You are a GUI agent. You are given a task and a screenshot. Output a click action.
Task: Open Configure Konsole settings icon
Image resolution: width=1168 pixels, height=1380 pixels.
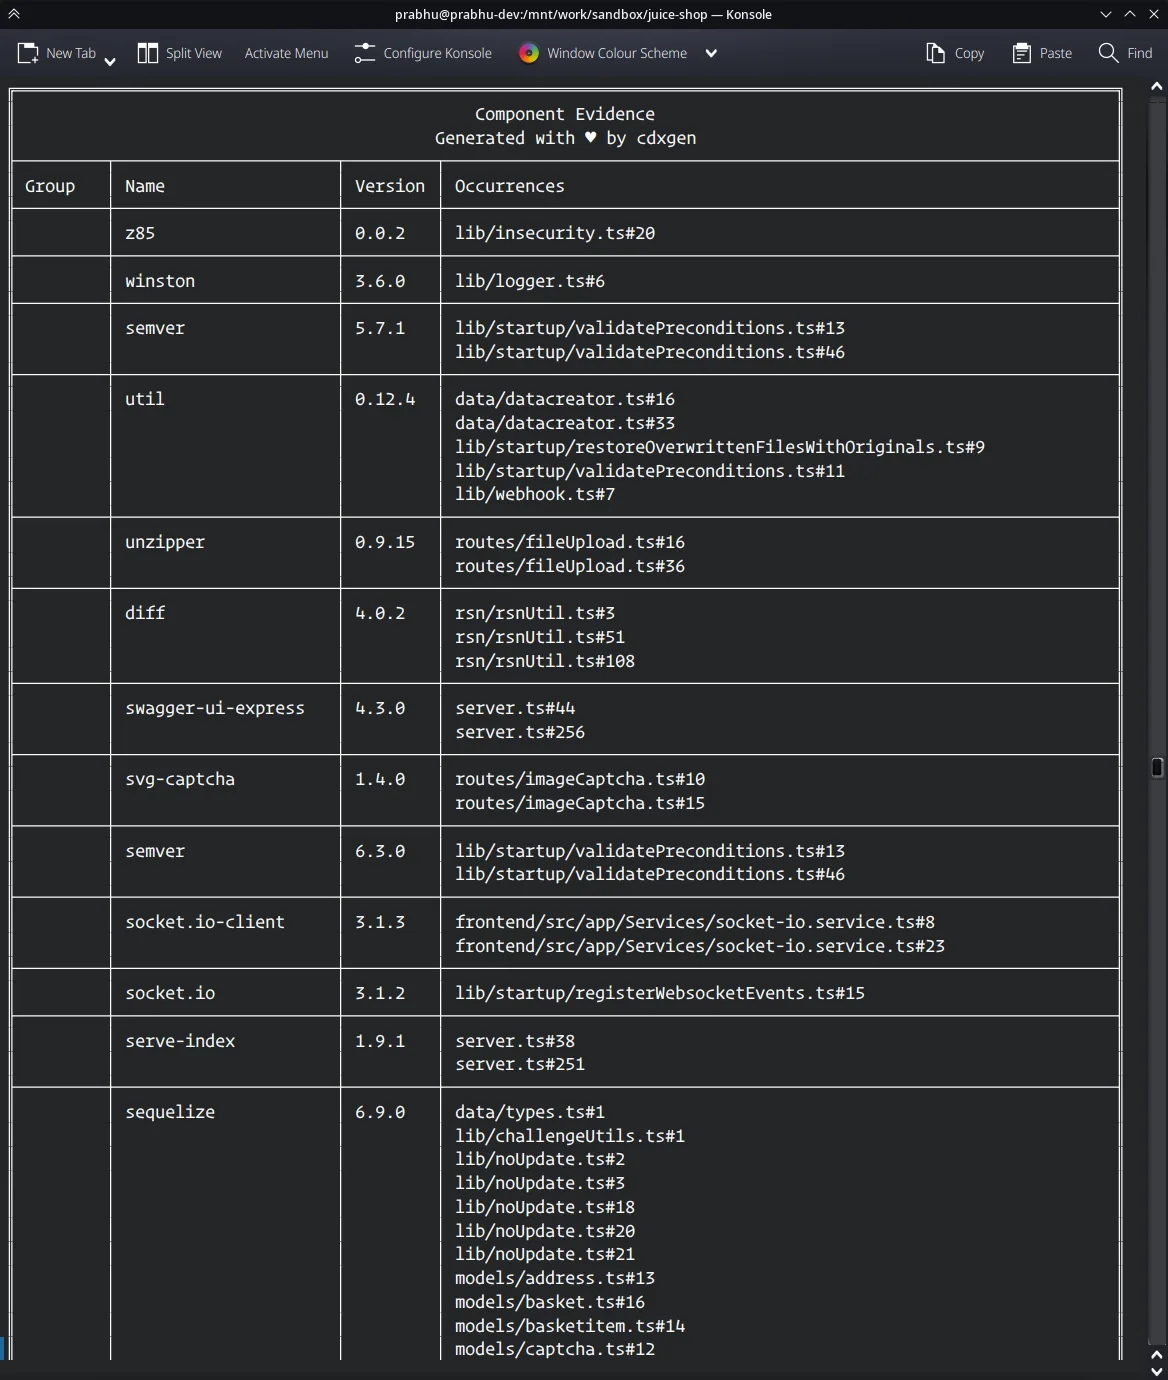pyautogui.click(x=363, y=52)
